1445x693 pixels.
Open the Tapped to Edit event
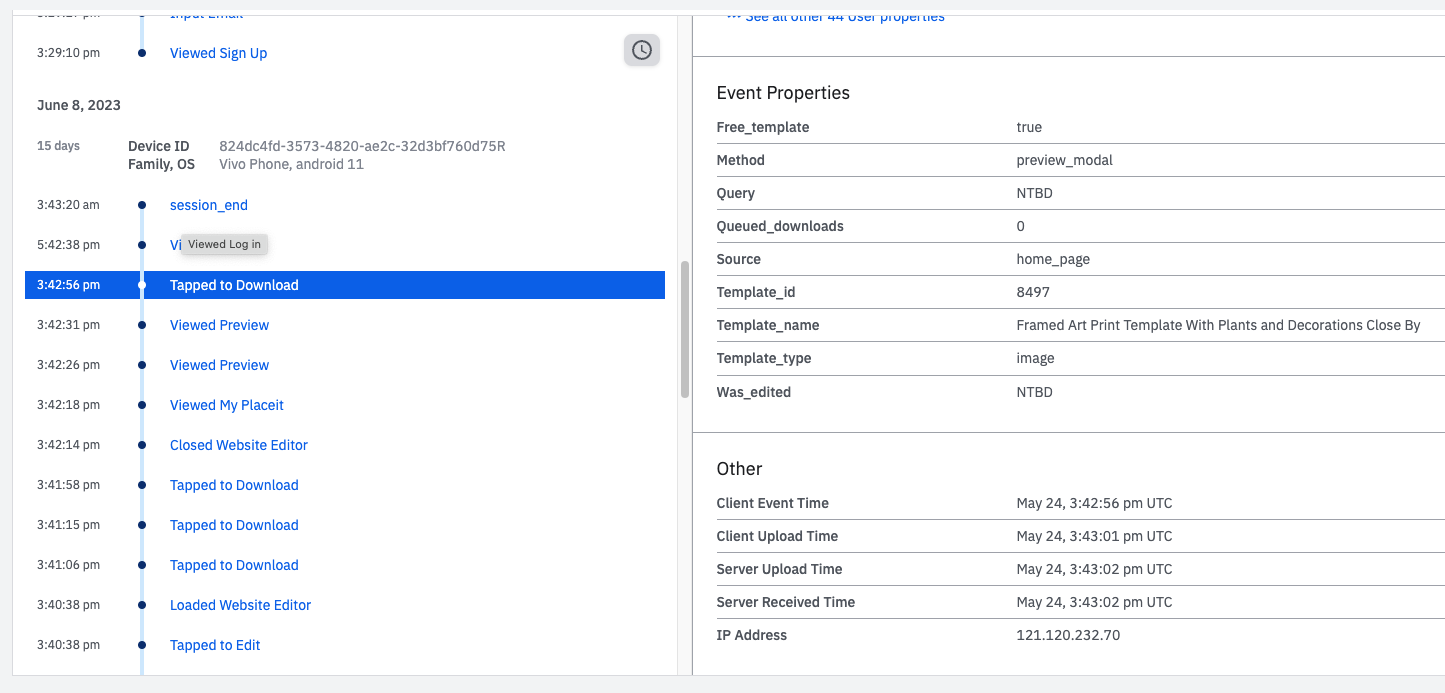215,645
